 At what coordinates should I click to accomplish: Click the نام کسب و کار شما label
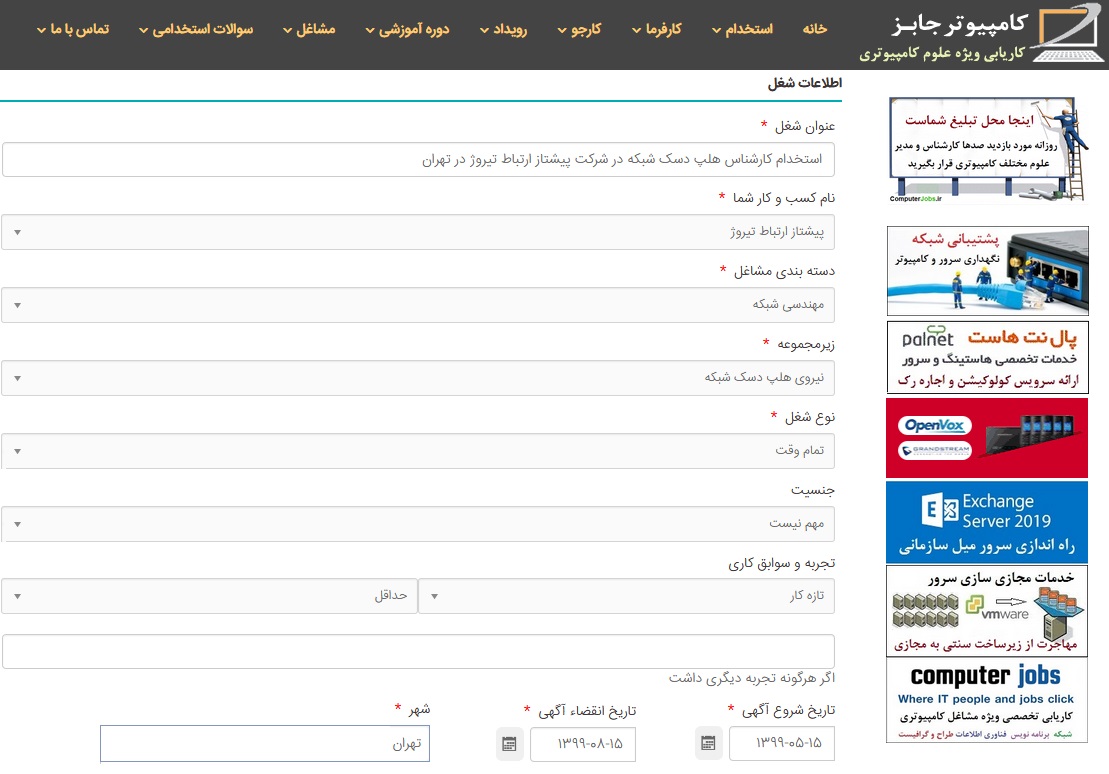point(784,198)
